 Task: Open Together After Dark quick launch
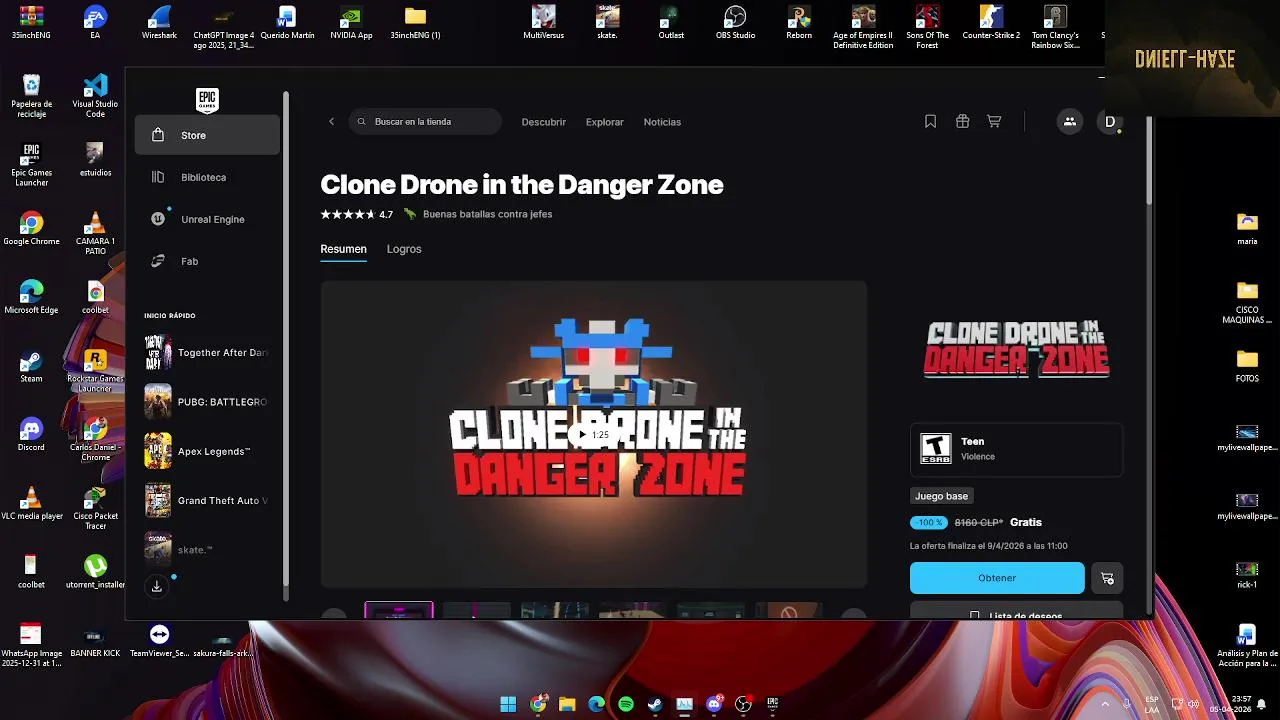(x=207, y=353)
